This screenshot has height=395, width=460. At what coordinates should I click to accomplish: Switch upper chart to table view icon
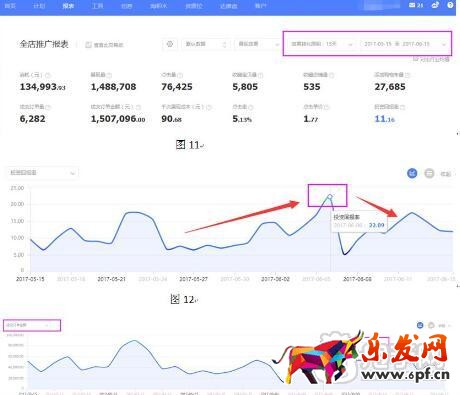429,173
